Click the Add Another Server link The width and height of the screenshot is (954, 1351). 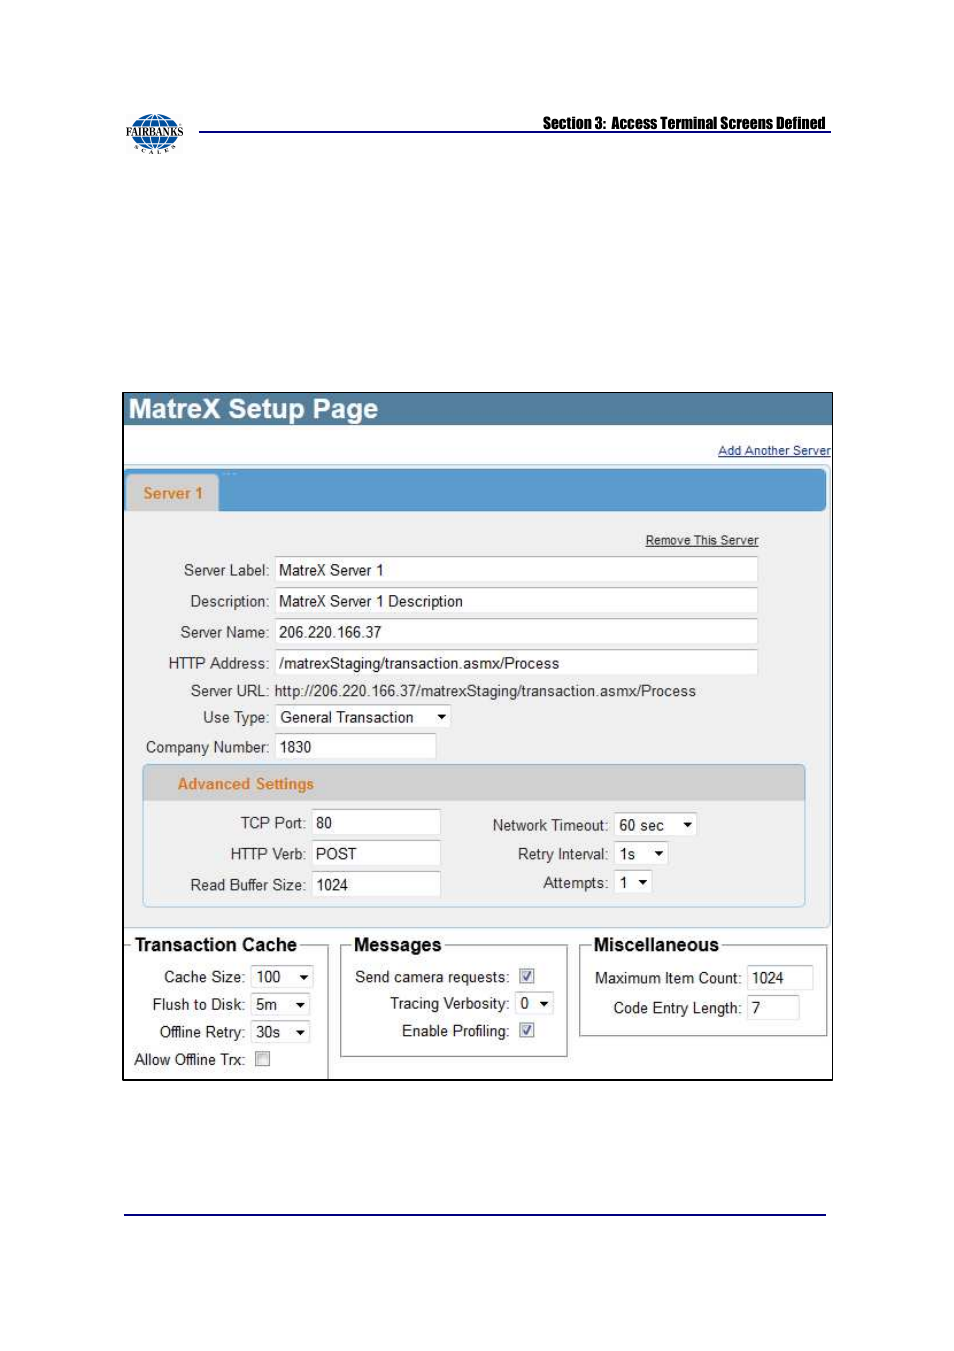point(774,451)
